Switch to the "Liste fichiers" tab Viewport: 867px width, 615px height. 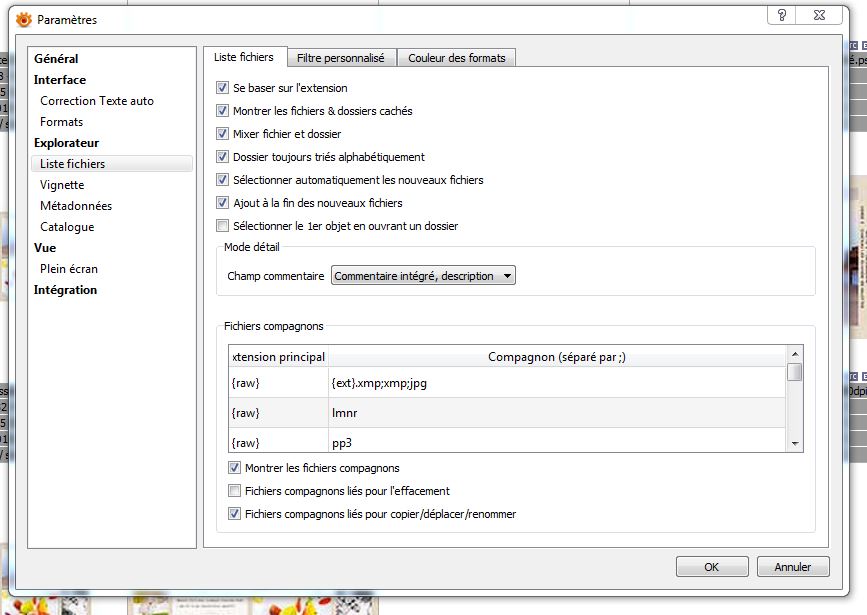click(x=244, y=57)
